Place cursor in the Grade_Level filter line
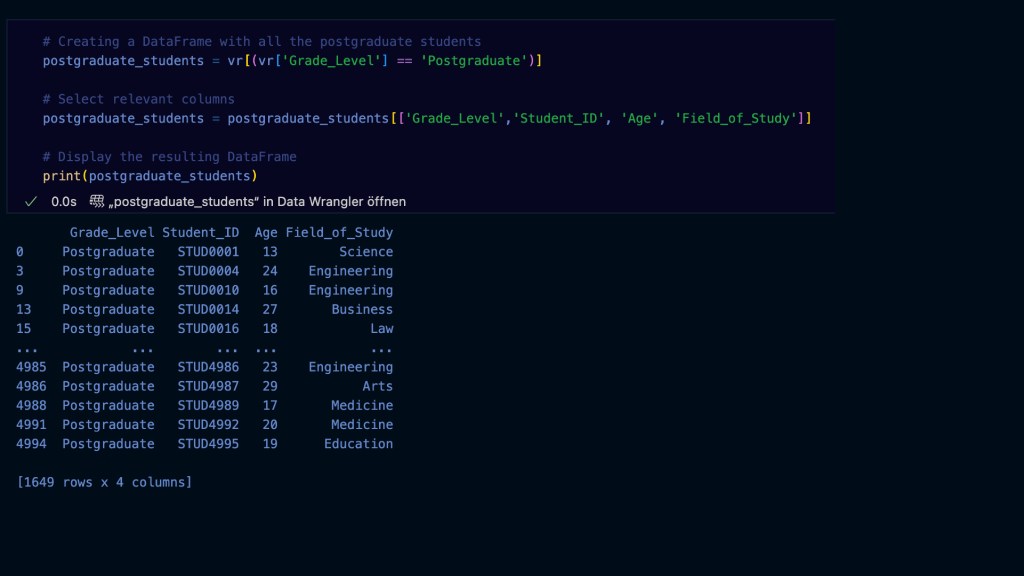The height and width of the screenshot is (576, 1024). tap(292, 61)
